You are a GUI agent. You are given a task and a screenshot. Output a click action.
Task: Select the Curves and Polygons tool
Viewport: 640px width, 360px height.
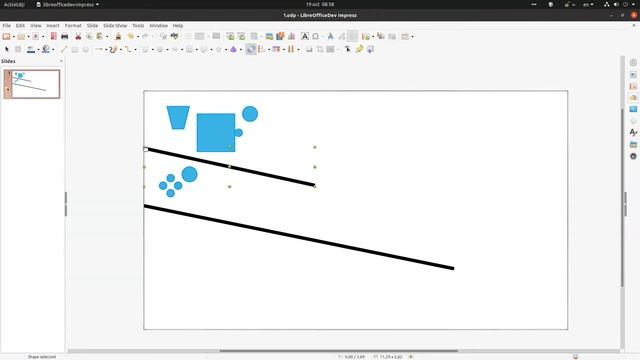[x=113, y=49]
